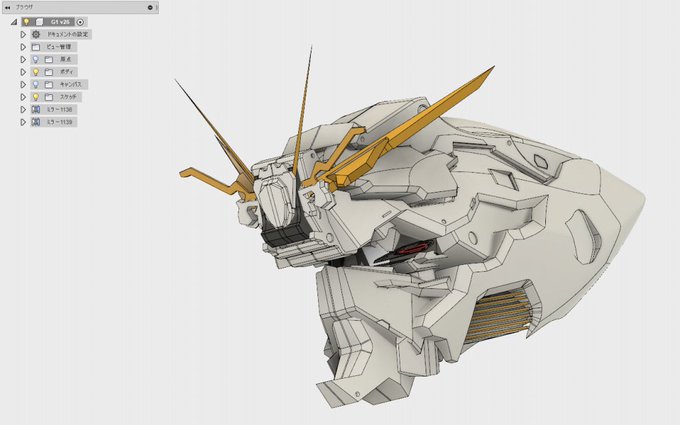Viewport: 680px width, 425px height.
Task: Select the ビュー管理 row label
Action: pos(59,47)
